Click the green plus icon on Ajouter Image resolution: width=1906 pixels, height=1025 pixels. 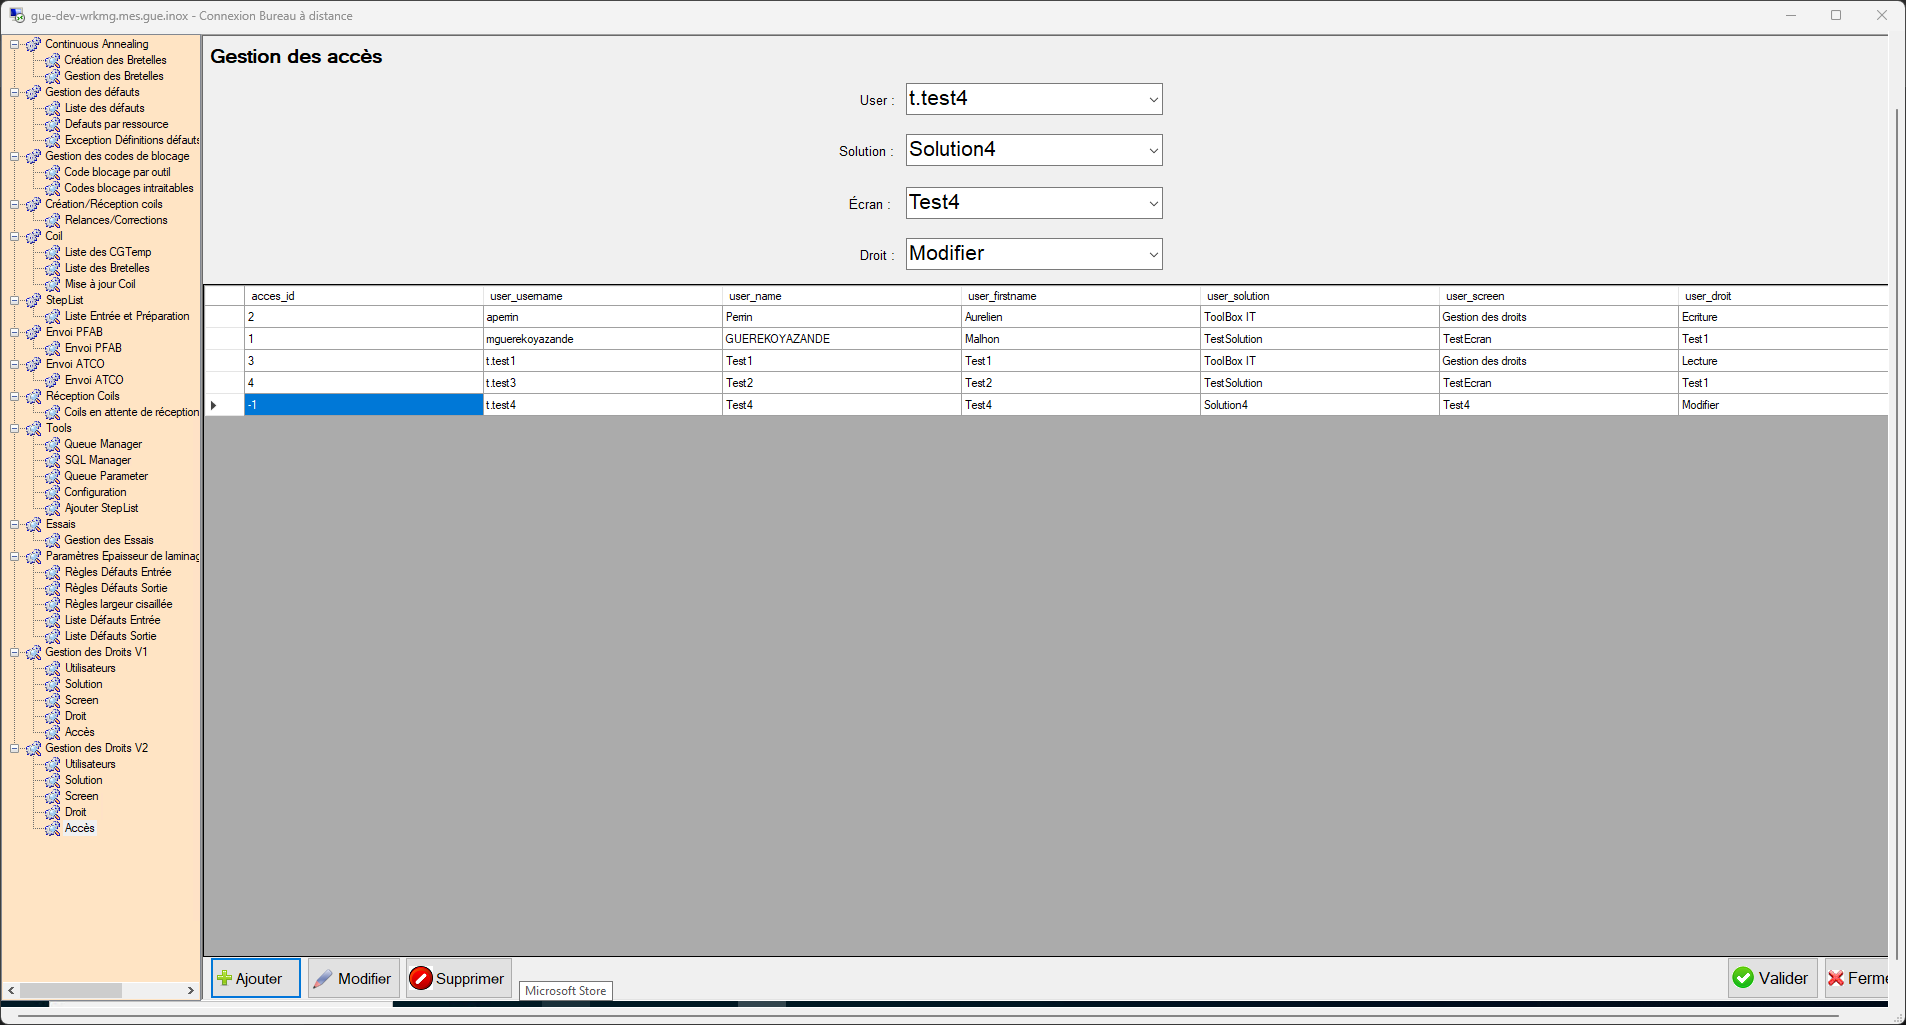[x=225, y=978]
